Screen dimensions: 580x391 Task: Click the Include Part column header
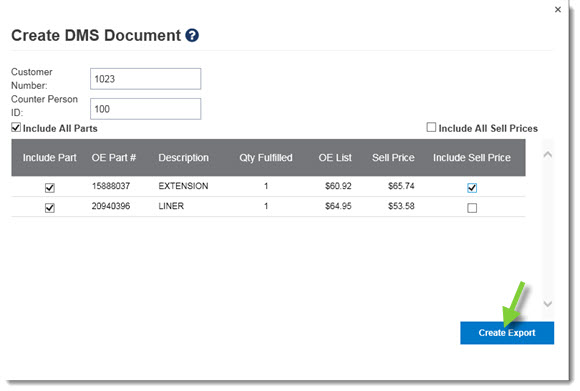point(50,158)
